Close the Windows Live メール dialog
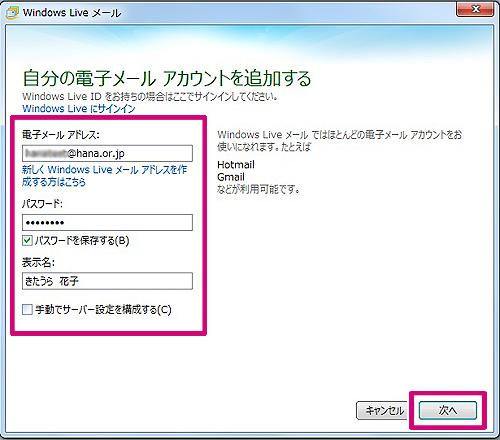 pos(475,9)
